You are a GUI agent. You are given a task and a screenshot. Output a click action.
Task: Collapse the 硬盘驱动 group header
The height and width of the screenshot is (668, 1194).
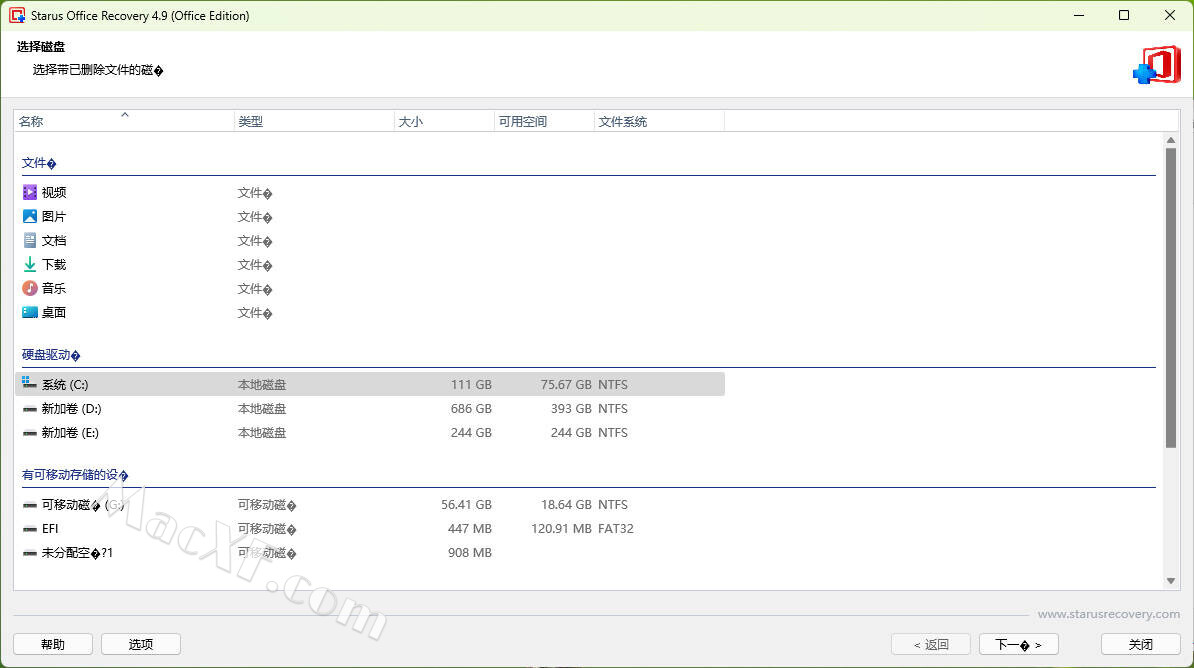[51, 355]
